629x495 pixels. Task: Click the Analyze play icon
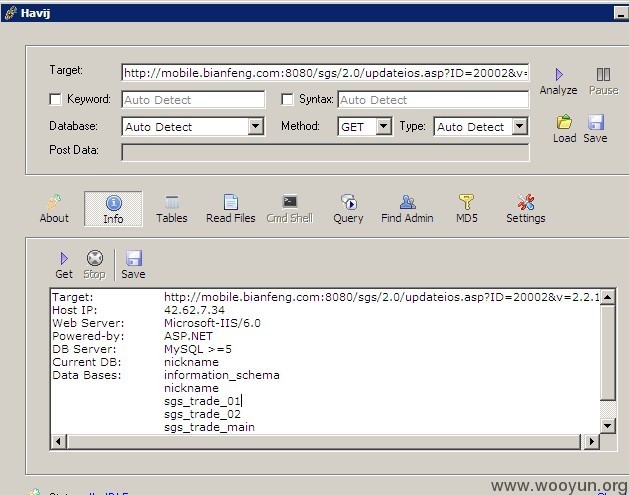(x=559, y=75)
